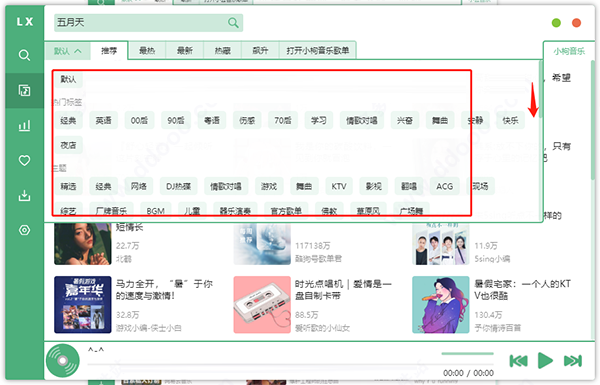The width and height of the screenshot is (600, 385).
Task: Skip to the previous track
Action: coord(518,361)
